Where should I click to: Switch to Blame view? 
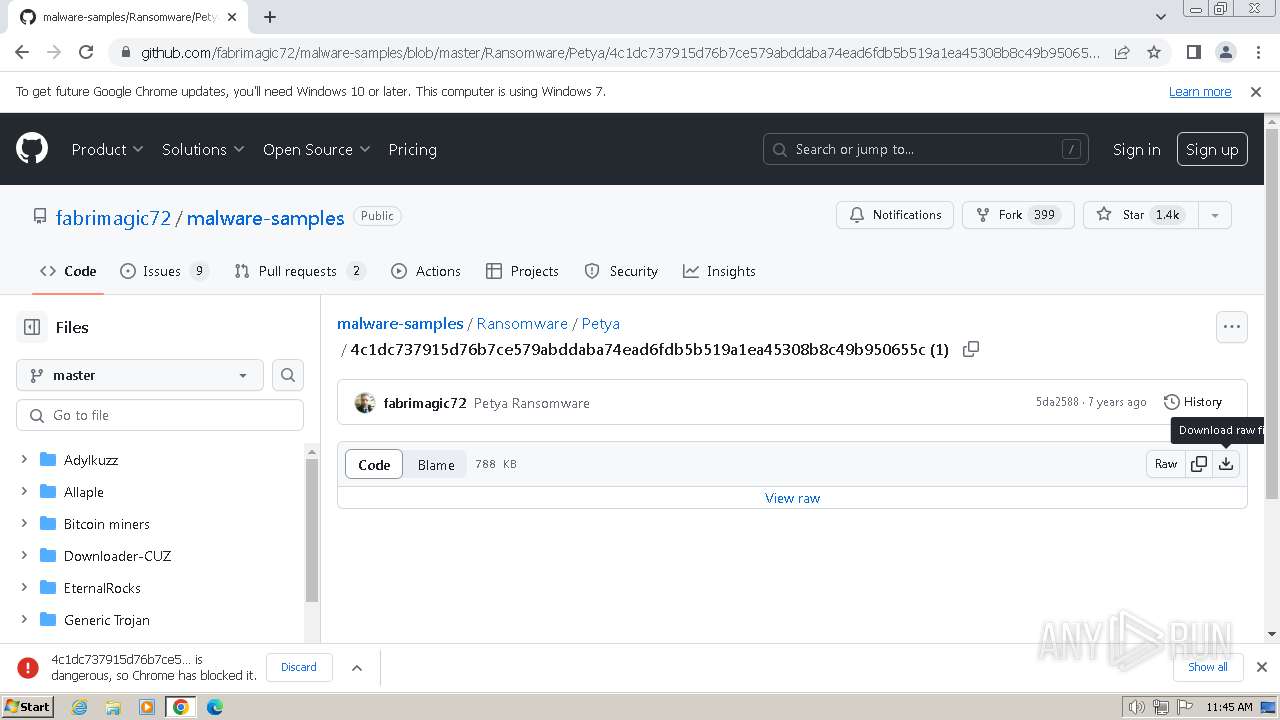(x=436, y=464)
